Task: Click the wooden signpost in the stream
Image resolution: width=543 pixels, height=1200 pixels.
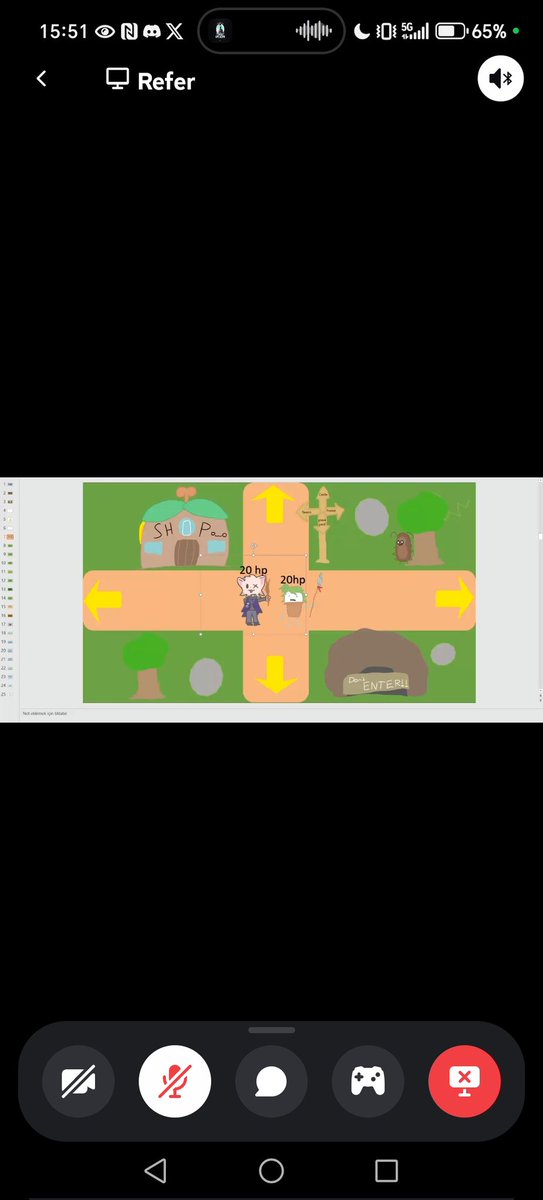Action: coord(321,524)
